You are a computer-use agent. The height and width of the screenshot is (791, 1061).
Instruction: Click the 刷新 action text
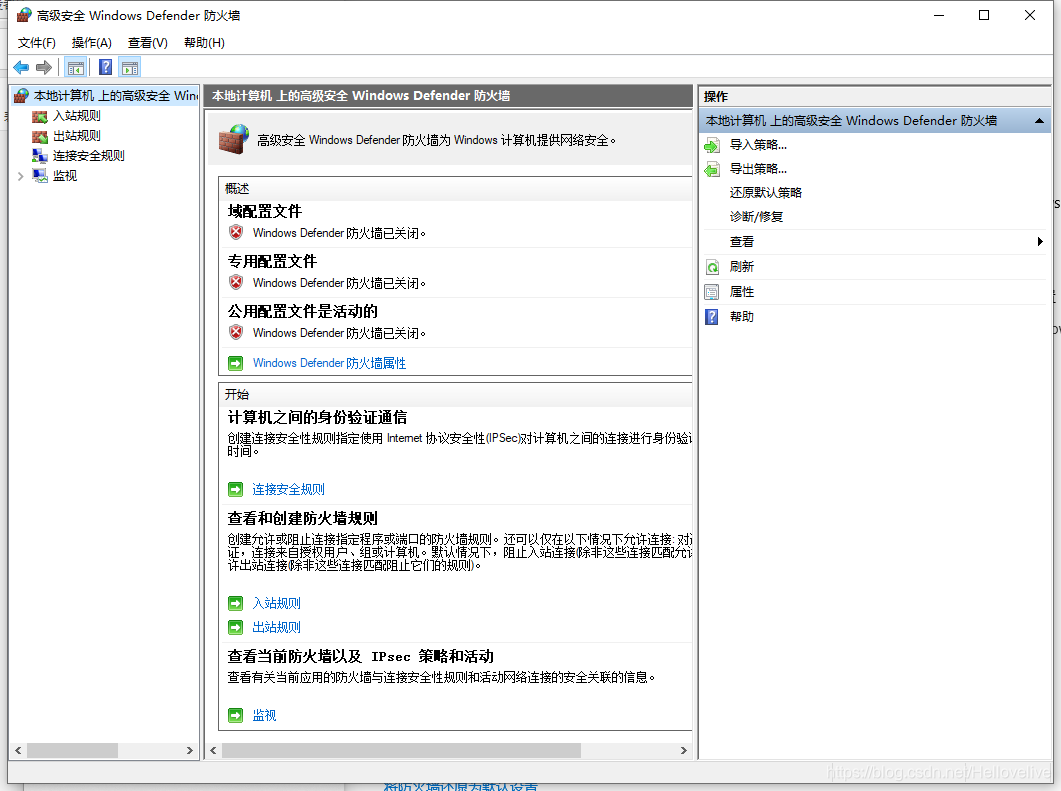coord(742,267)
